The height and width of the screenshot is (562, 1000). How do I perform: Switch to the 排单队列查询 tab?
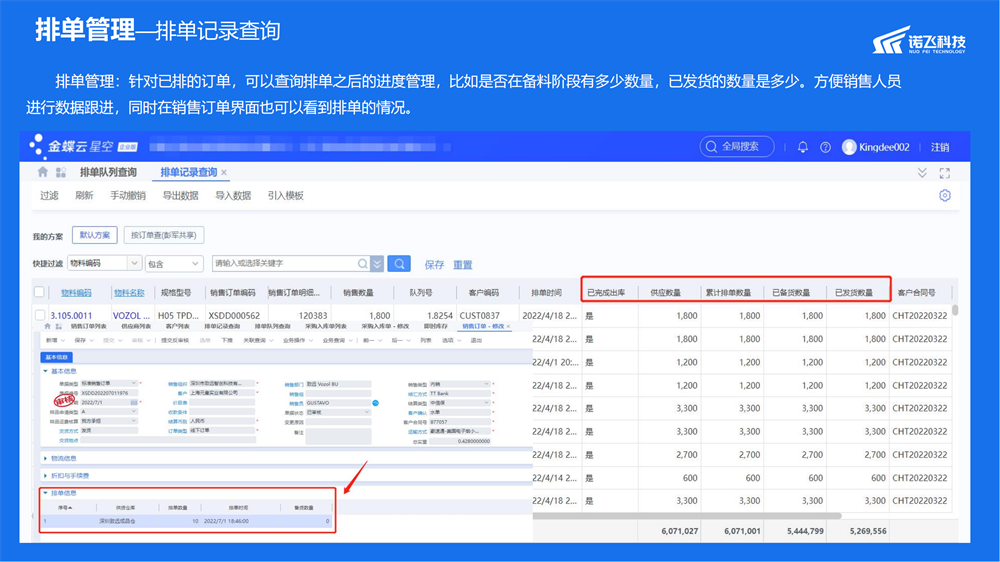[108, 172]
